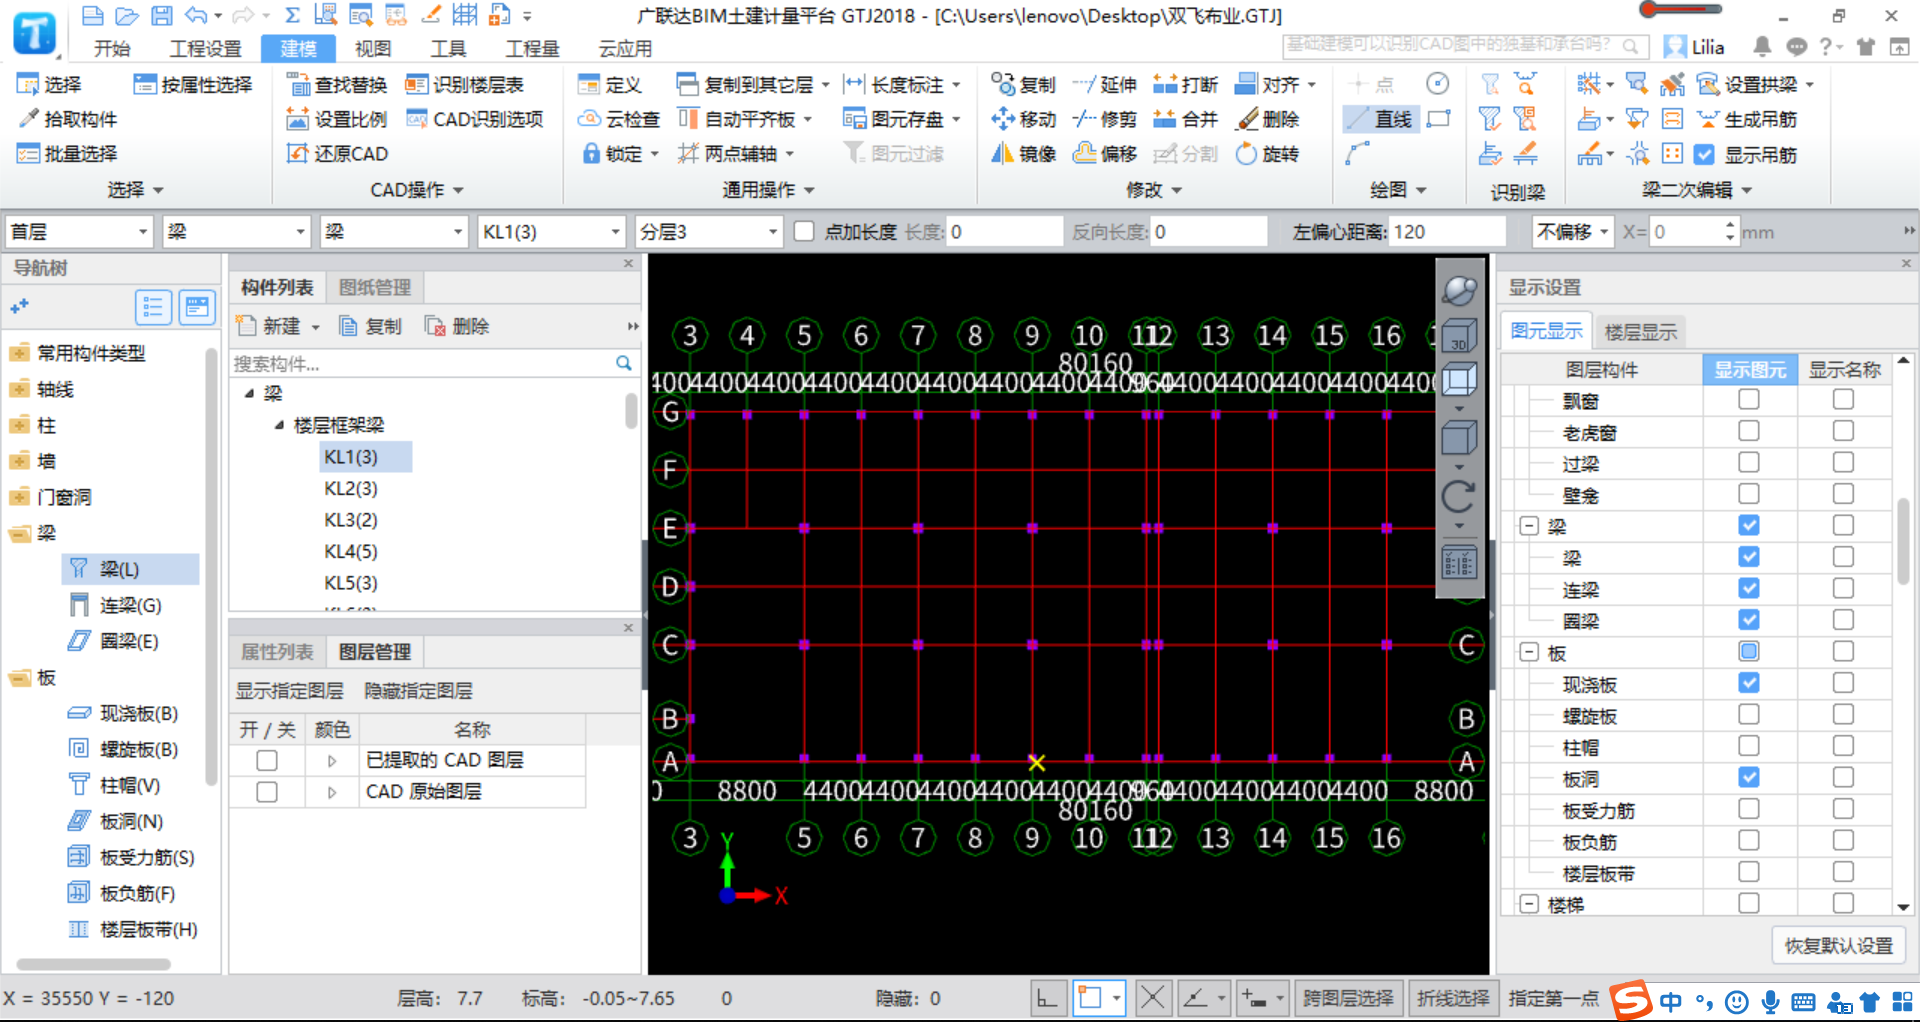The height and width of the screenshot is (1022, 1920).
Task: Open the KL1(3) component dropdown
Action: [x=551, y=232]
